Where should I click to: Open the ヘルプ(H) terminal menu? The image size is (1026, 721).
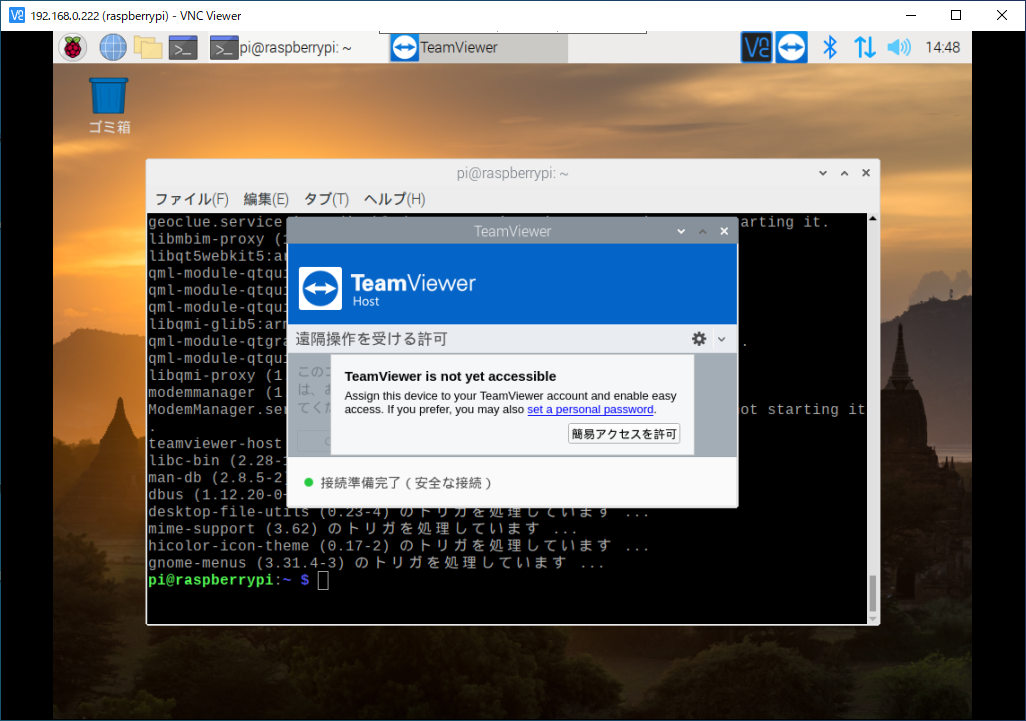click(x=394, y=199)
